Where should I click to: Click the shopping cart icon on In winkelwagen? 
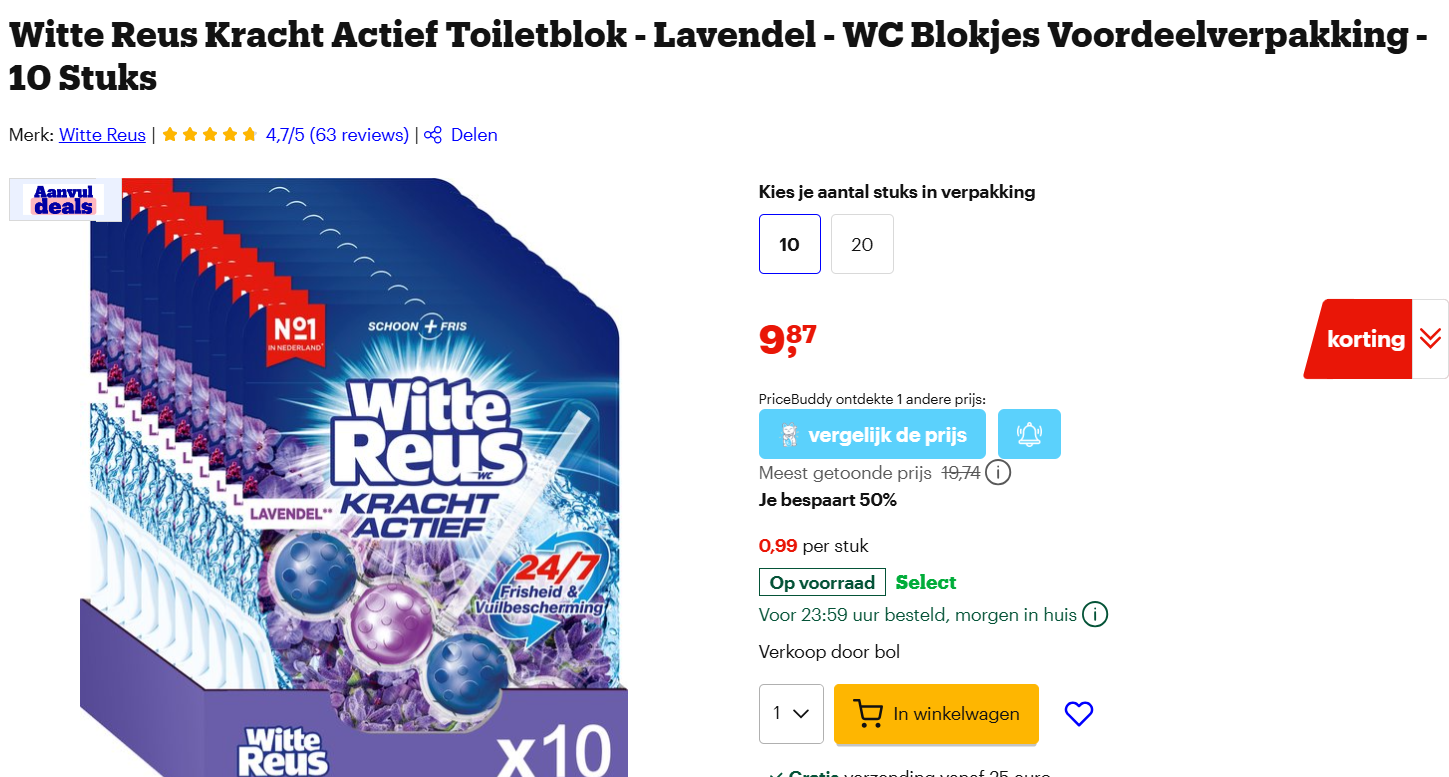point(869,713)
